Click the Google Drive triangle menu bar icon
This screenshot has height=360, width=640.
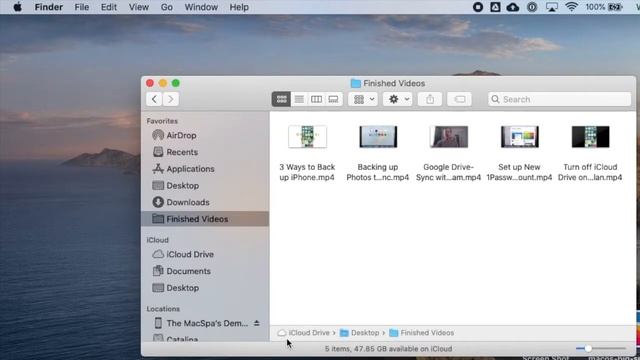tap(495, 7)
